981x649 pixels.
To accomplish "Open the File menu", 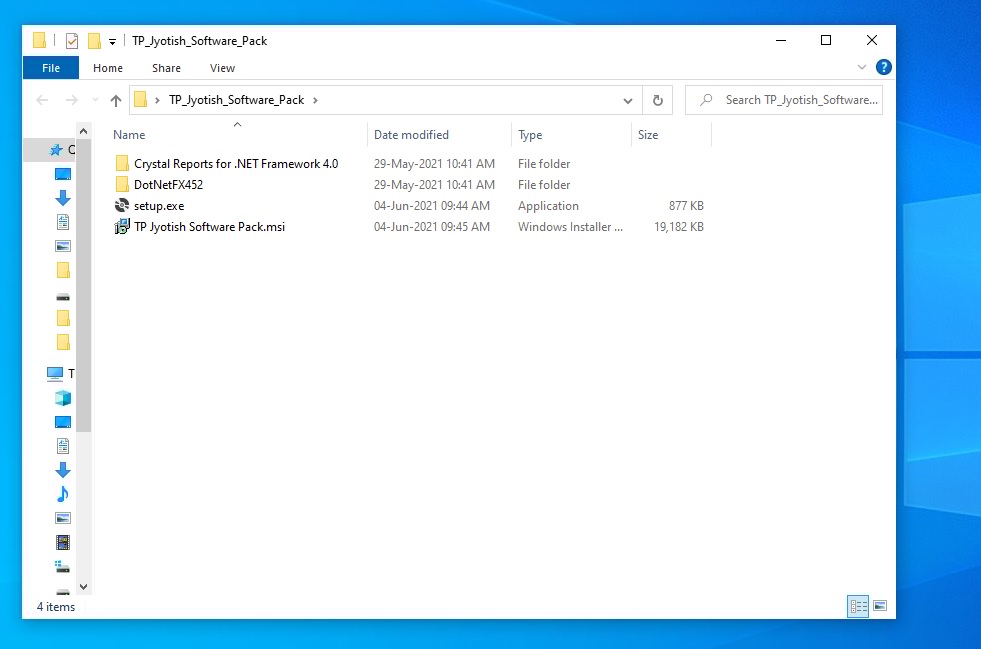I will pyautogui.click(x=51, y=68).
